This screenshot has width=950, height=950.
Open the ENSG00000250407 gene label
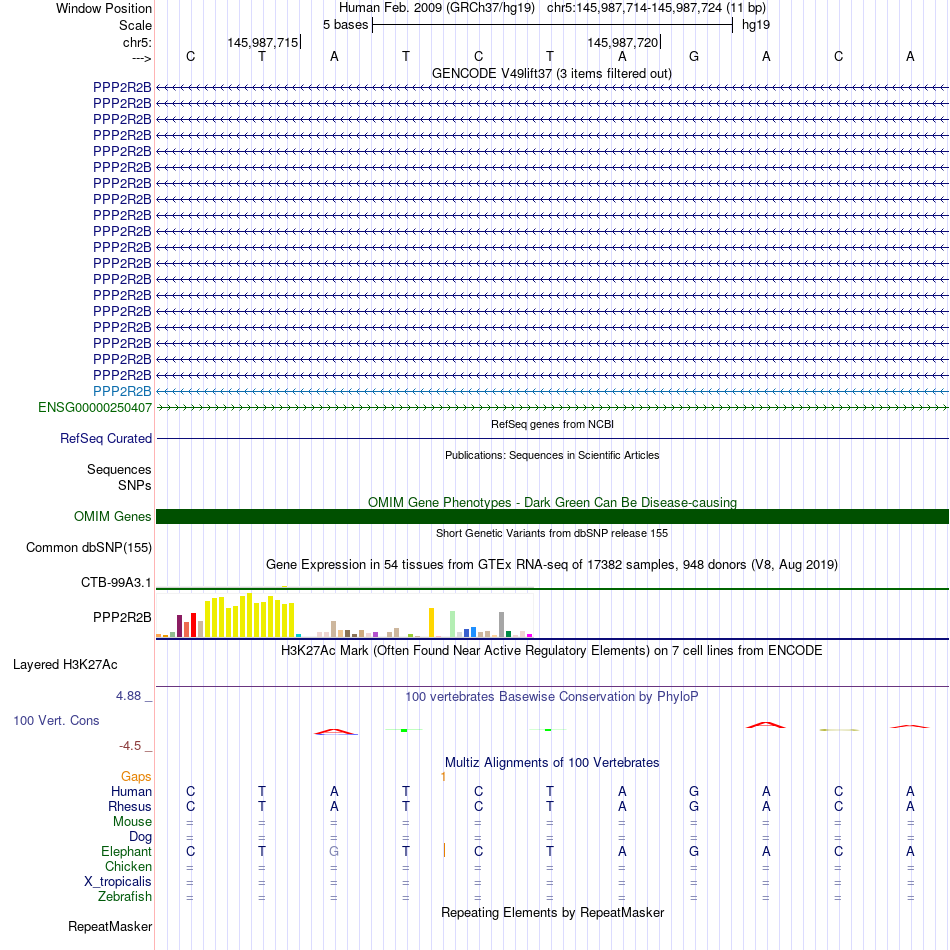pos(95,408)
